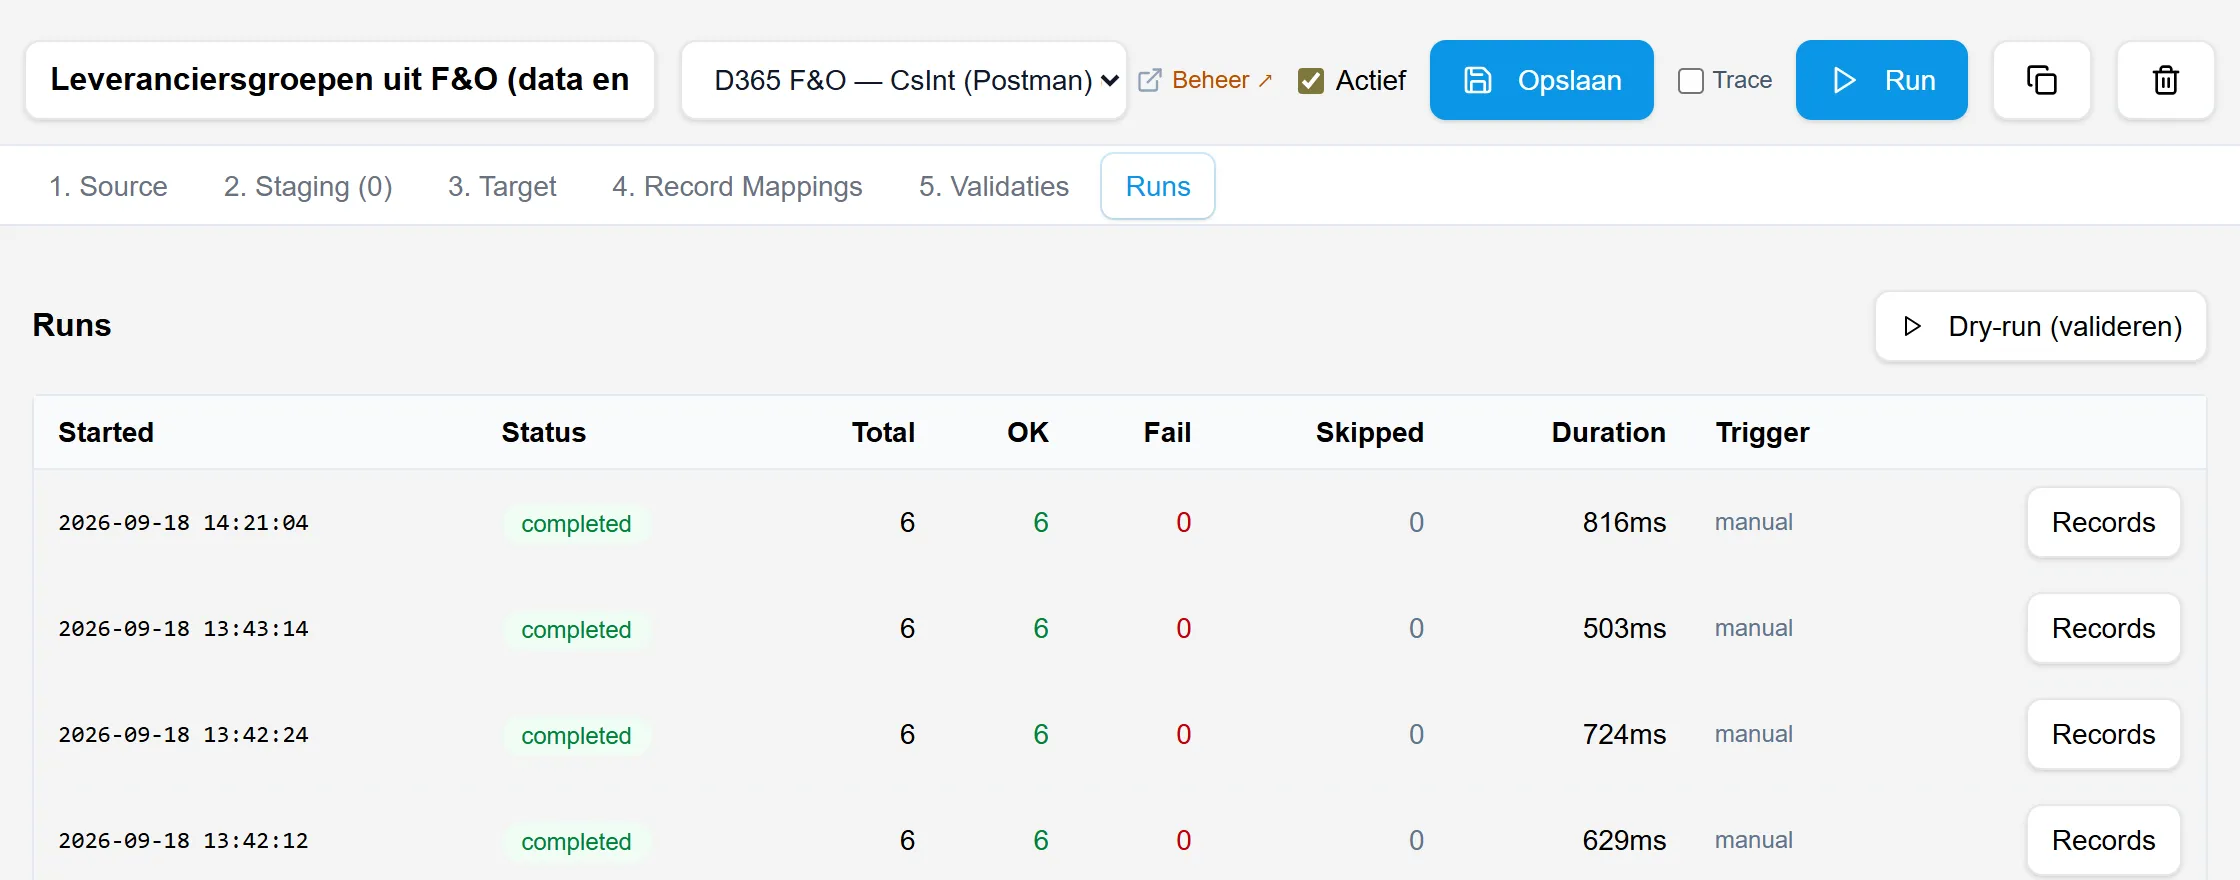
Task: Switch to the 1. Source tab
Action: pyautogui.click(x=108, y=186)
